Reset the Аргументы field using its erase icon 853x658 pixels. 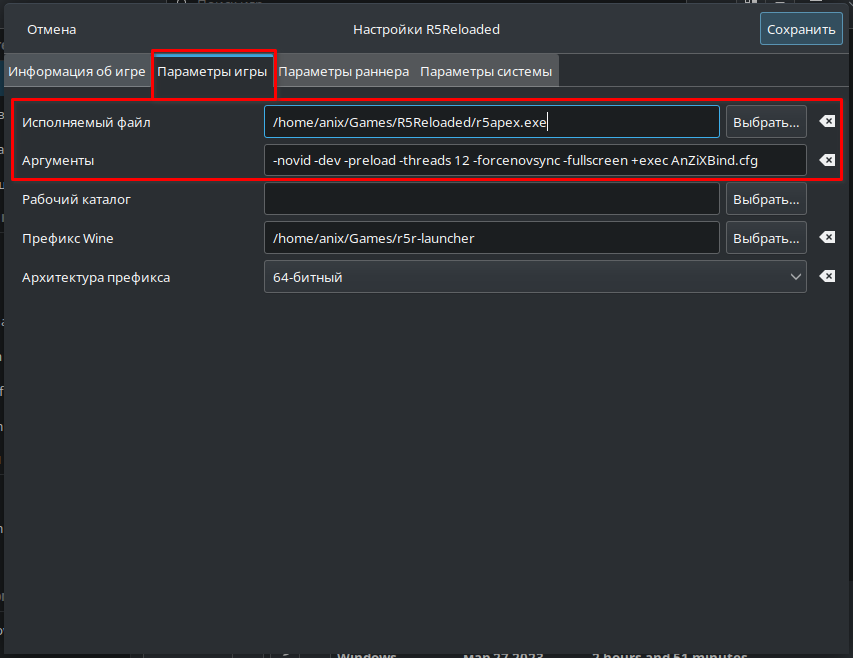[x=827, y=160]
